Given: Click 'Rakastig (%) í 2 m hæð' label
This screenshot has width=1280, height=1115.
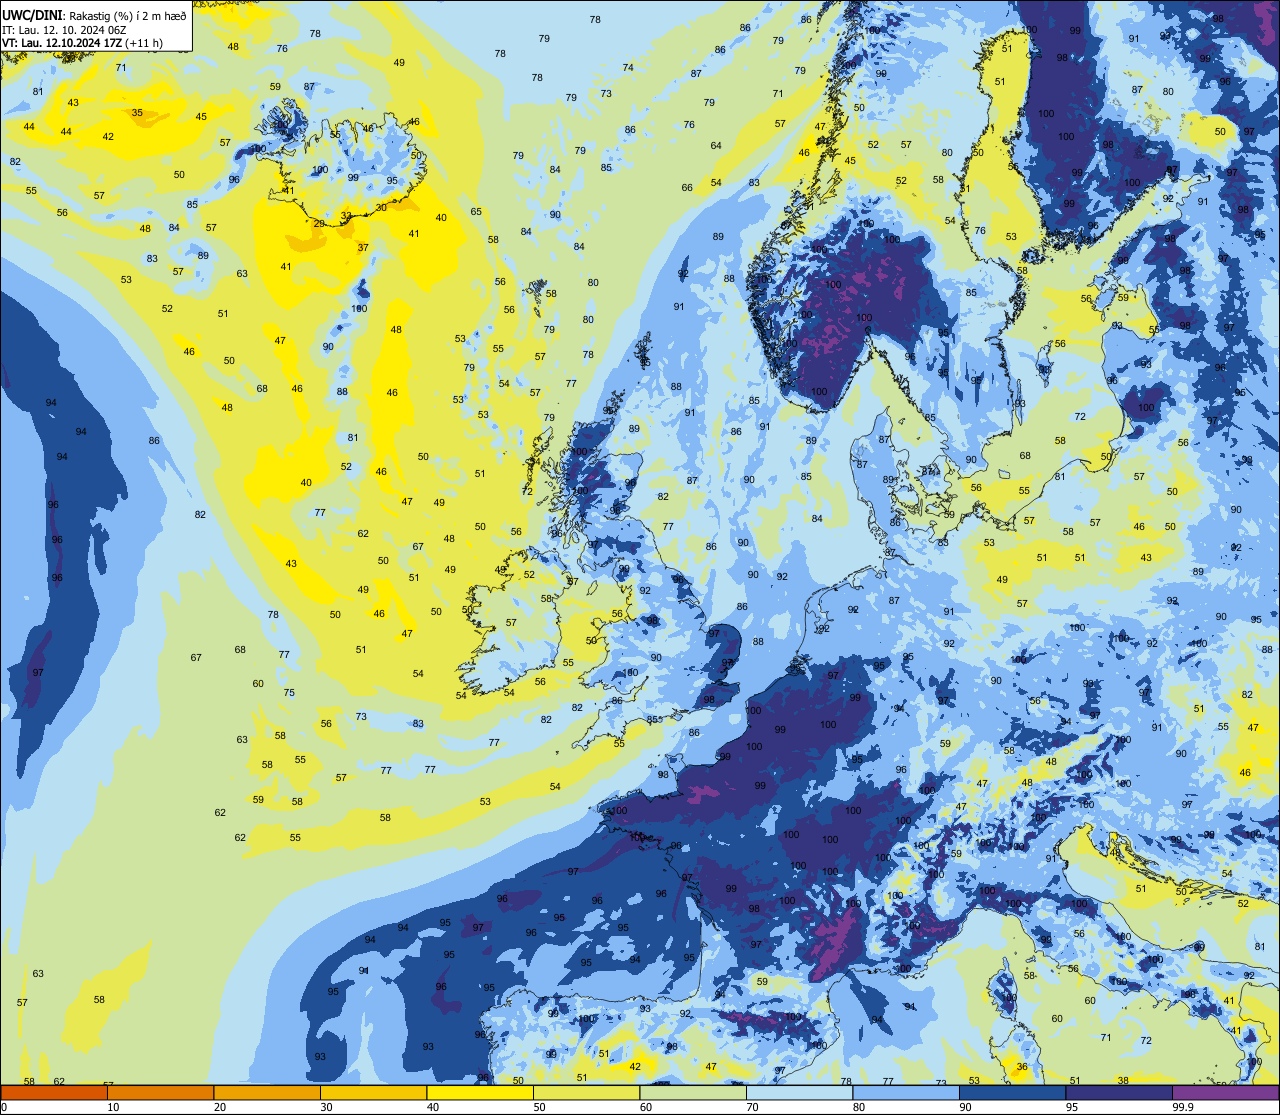Looking at the screenshot, I should click(128, 16).
